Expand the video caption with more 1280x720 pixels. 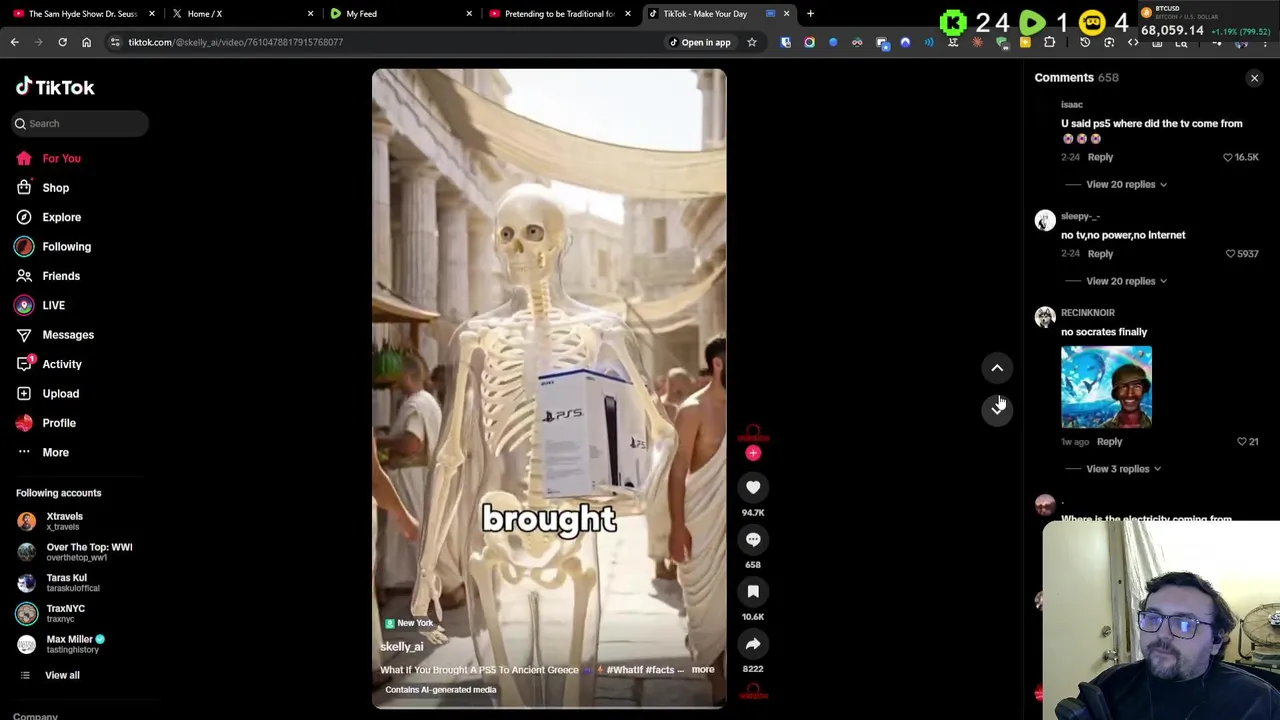(702, 670)
